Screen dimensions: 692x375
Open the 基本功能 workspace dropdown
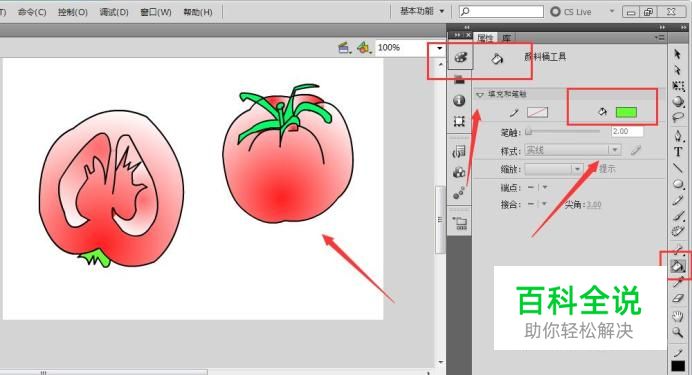coord(422,11)
